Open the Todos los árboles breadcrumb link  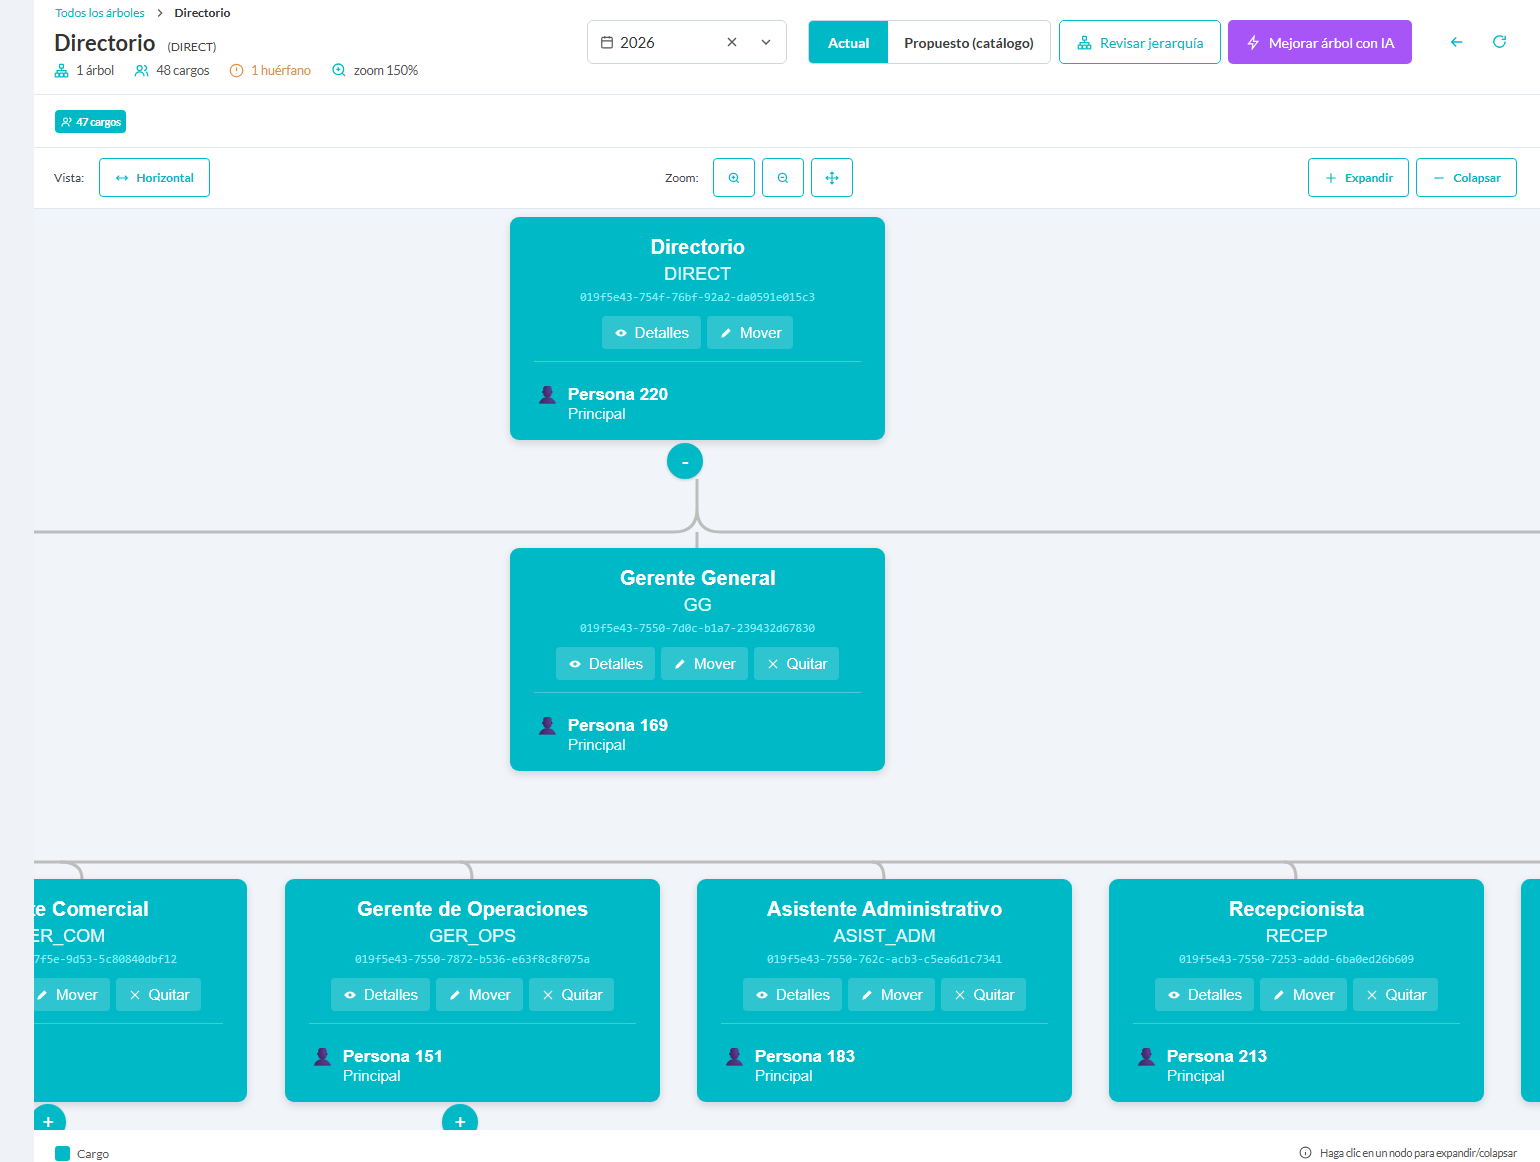(100, 13)
